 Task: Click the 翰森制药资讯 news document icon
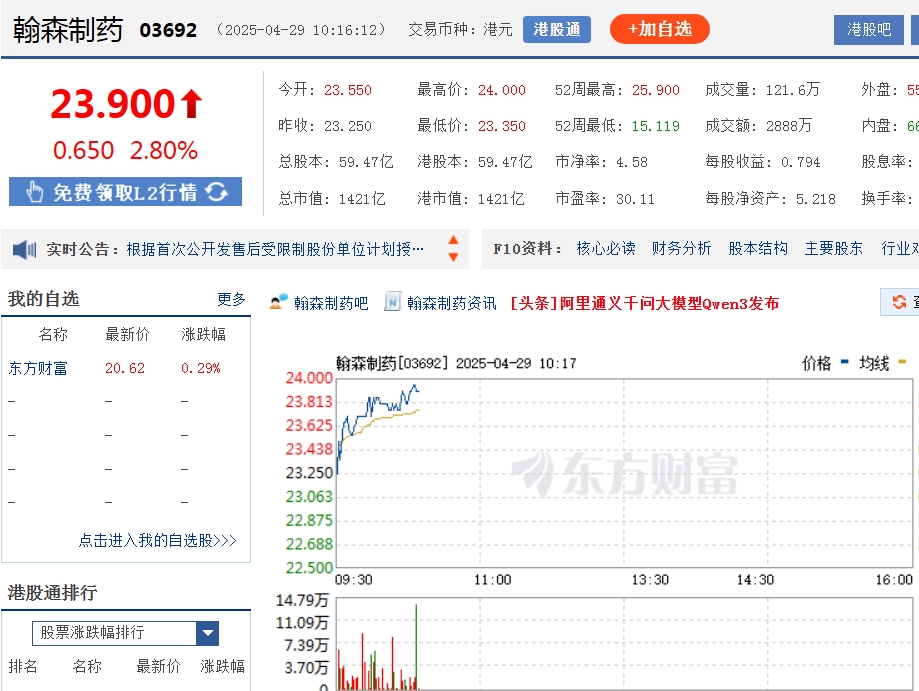[x=392, y=302]
